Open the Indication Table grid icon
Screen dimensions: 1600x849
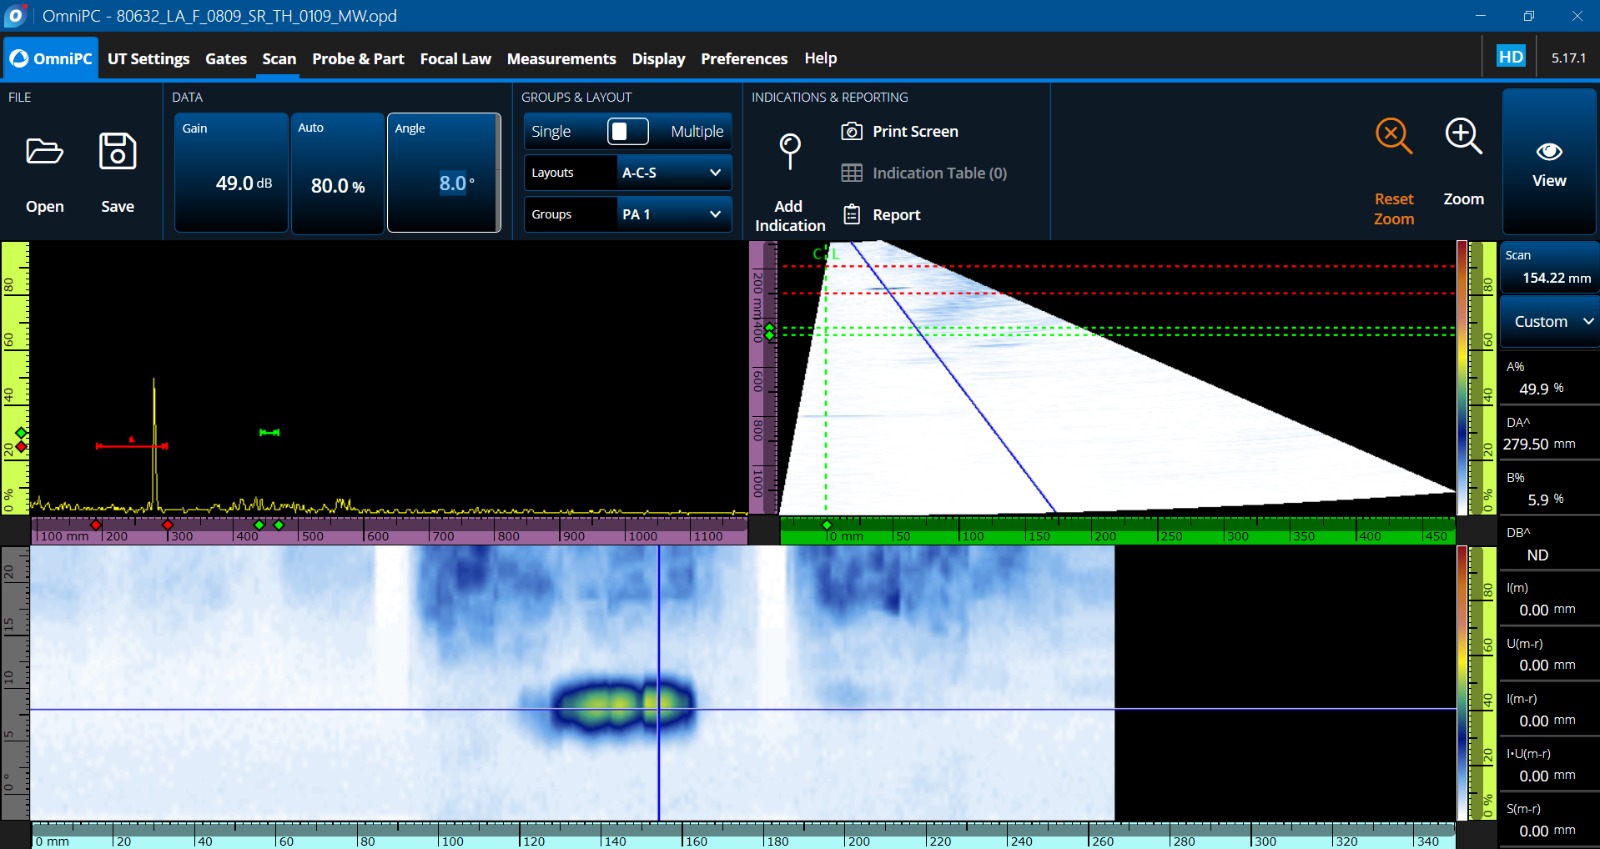tap(852, 173)
